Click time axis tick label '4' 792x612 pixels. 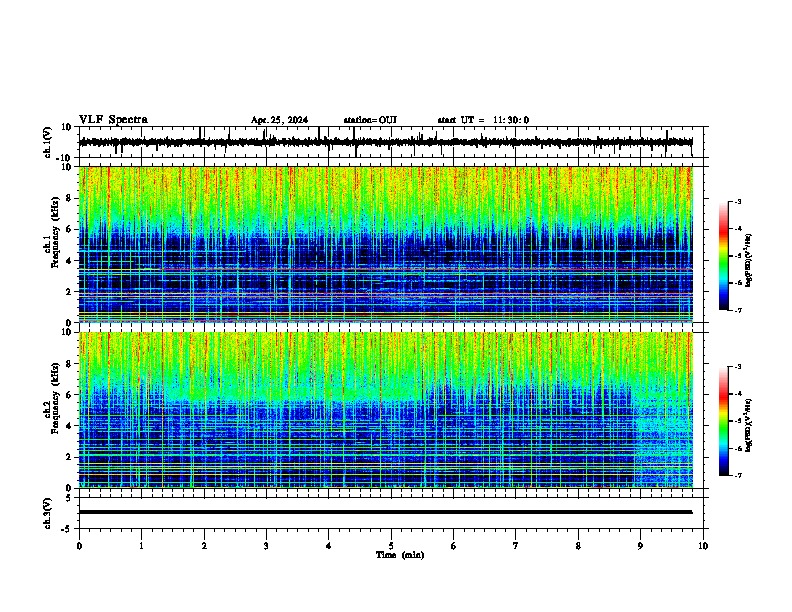coord(328,546)
